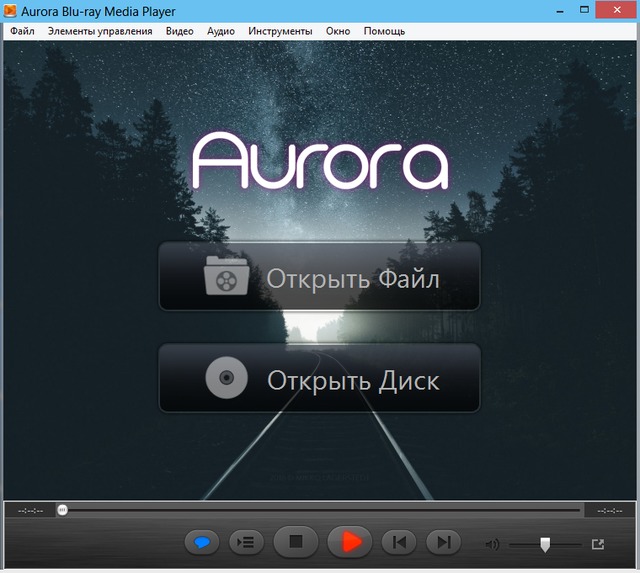Open the Файл menu

[x=22, y=31]
